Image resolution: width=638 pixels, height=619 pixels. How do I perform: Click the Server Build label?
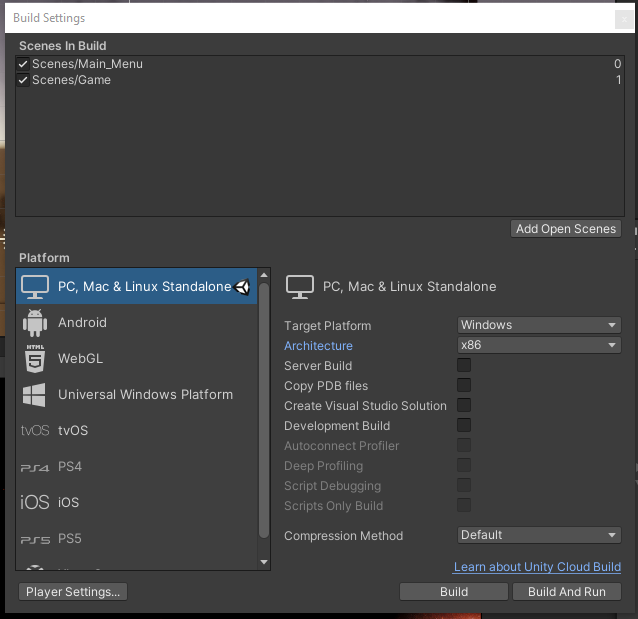[318, 366]
